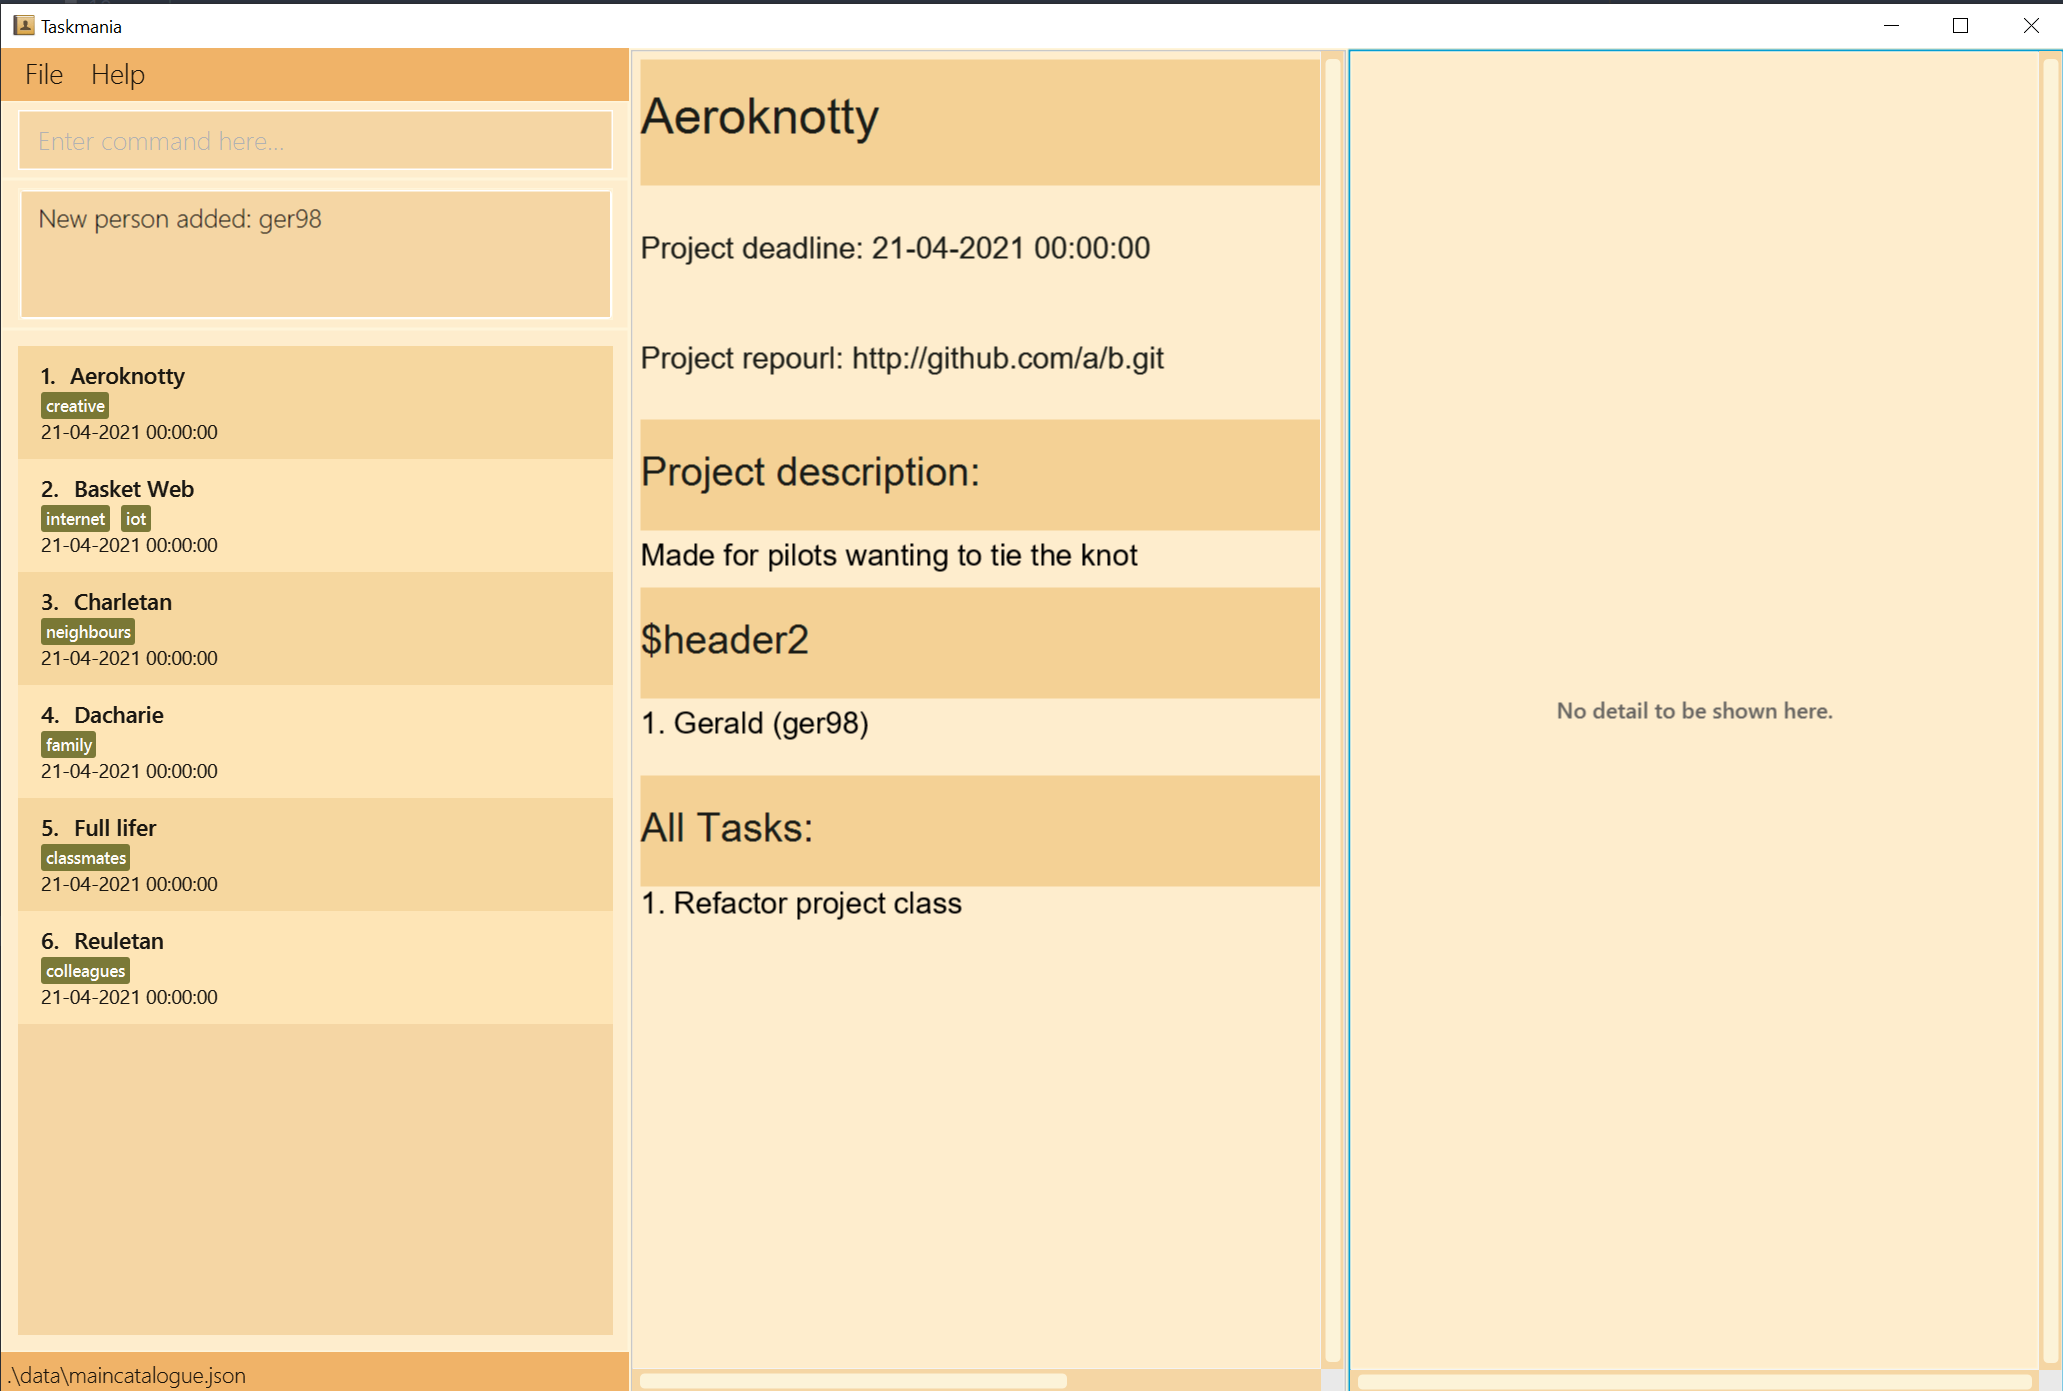Viewport: 2063px width, 1391px height.
Task: Click the Taskmania app icon in title bar
Action: point(24,26)
